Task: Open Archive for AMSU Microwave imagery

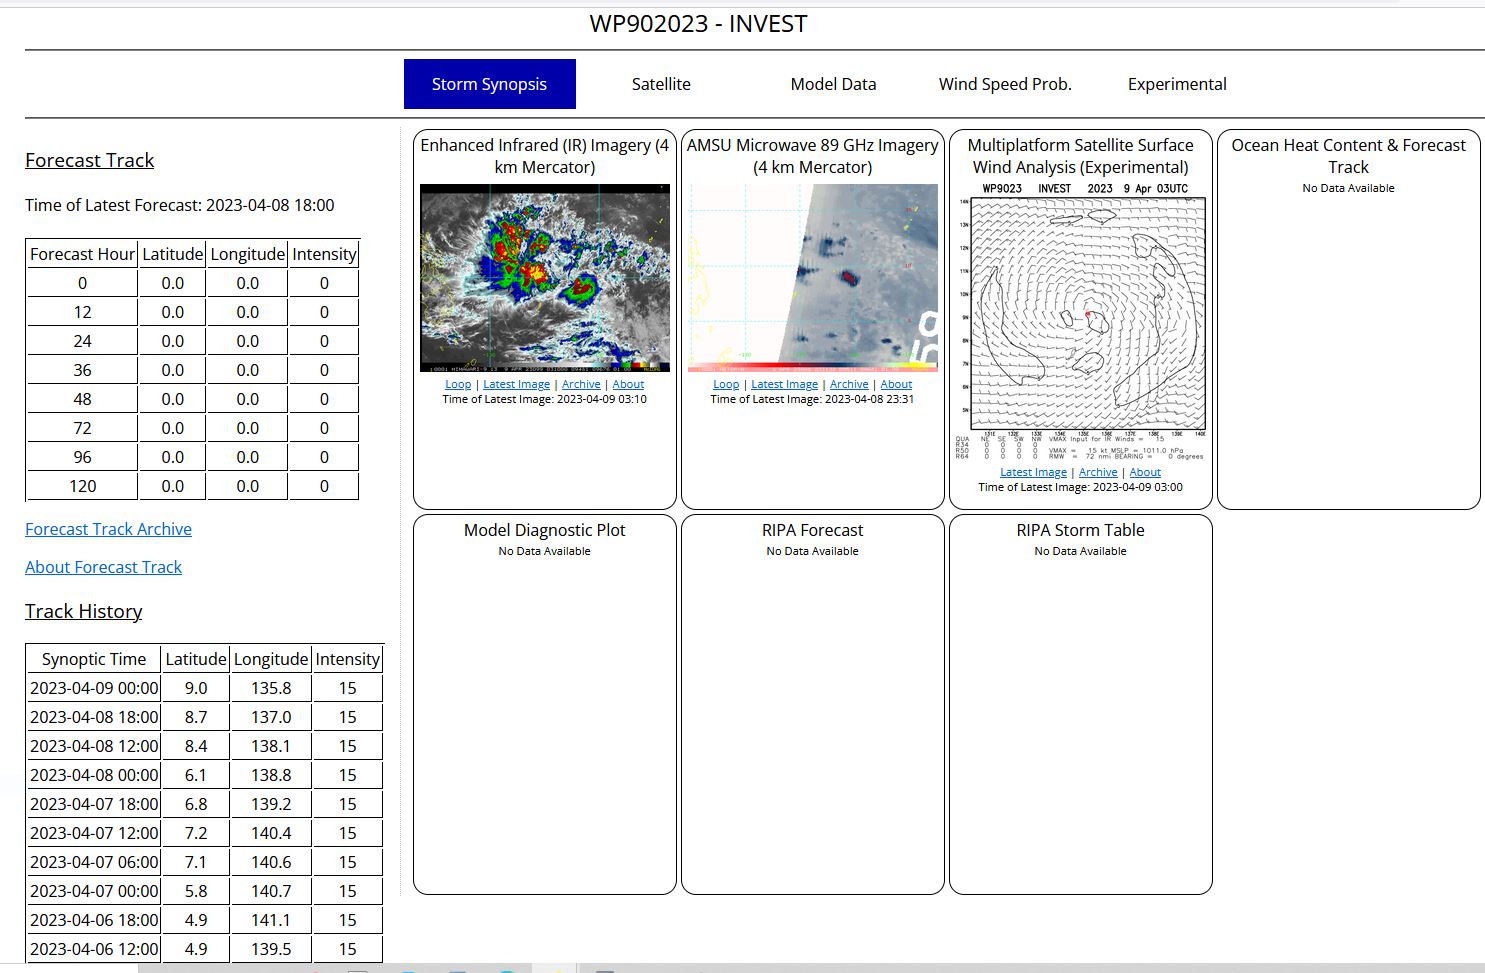Action: click(849, 384)
